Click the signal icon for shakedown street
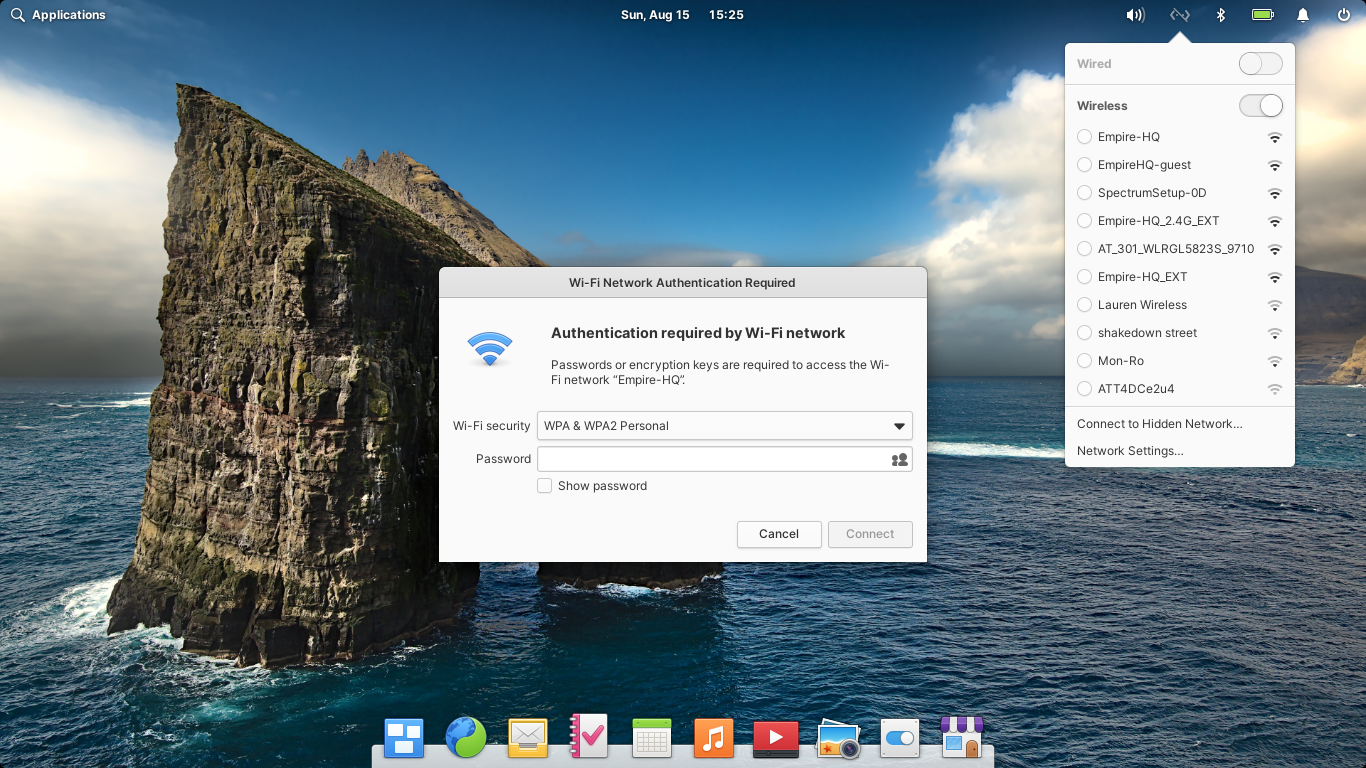Screen dimensions: 1366x768 pyautogui.click(x=1274, y=333)
